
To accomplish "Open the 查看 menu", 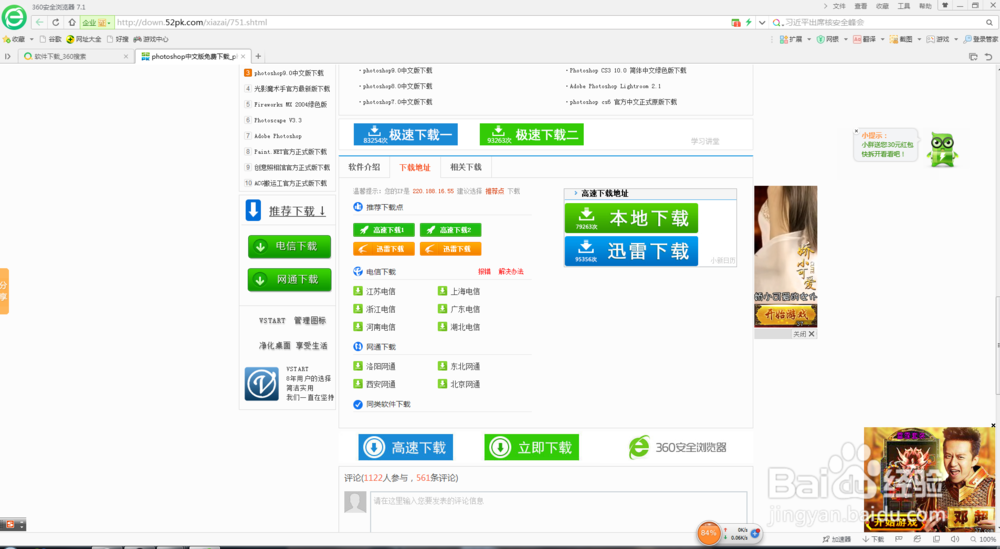I will (x=861, y=6).
